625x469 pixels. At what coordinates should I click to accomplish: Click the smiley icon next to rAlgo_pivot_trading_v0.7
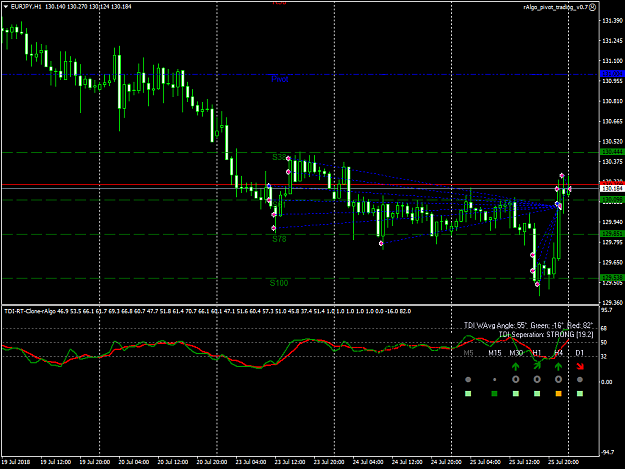click(593, 7)
